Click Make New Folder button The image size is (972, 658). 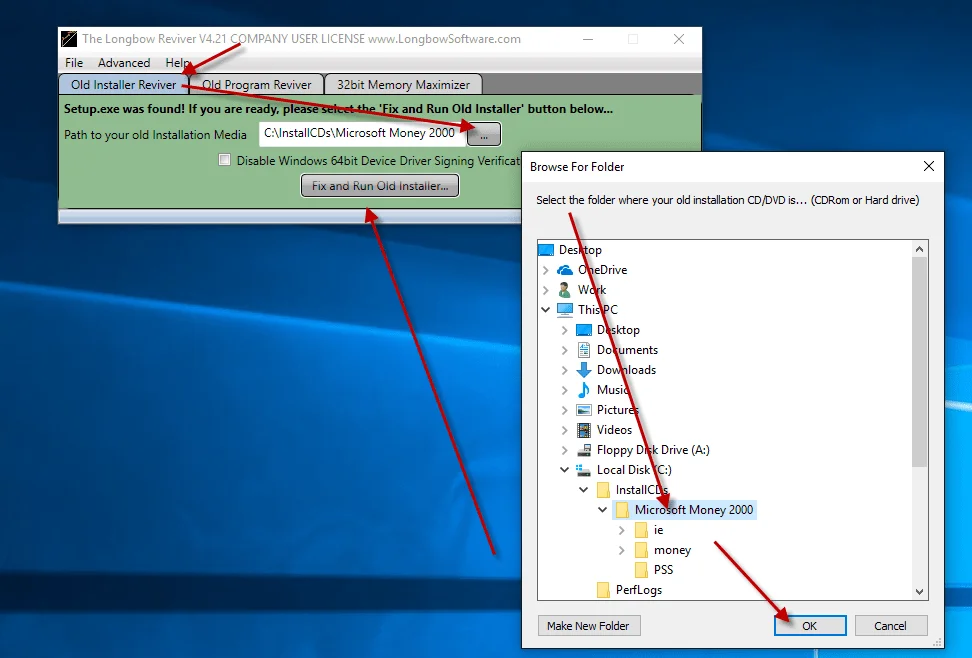tap(588, 626)
